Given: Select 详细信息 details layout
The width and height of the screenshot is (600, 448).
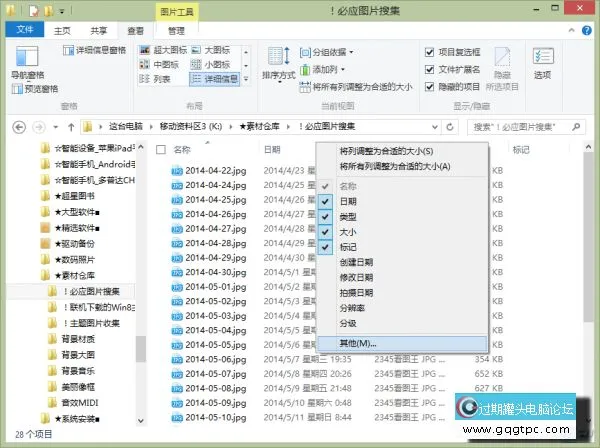Looking at the screenshot, I should [215, 79].
